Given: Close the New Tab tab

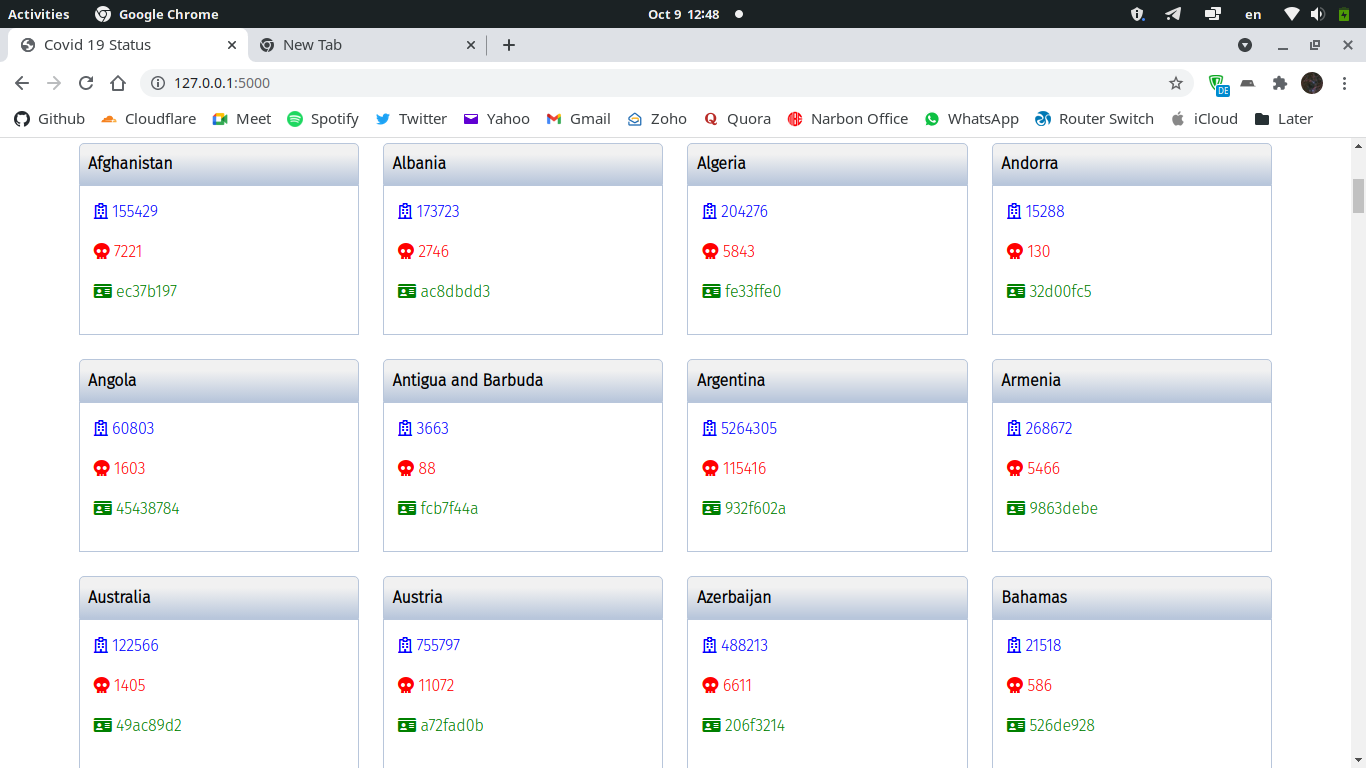Looking at the screenshot, I should coord(472,45).
